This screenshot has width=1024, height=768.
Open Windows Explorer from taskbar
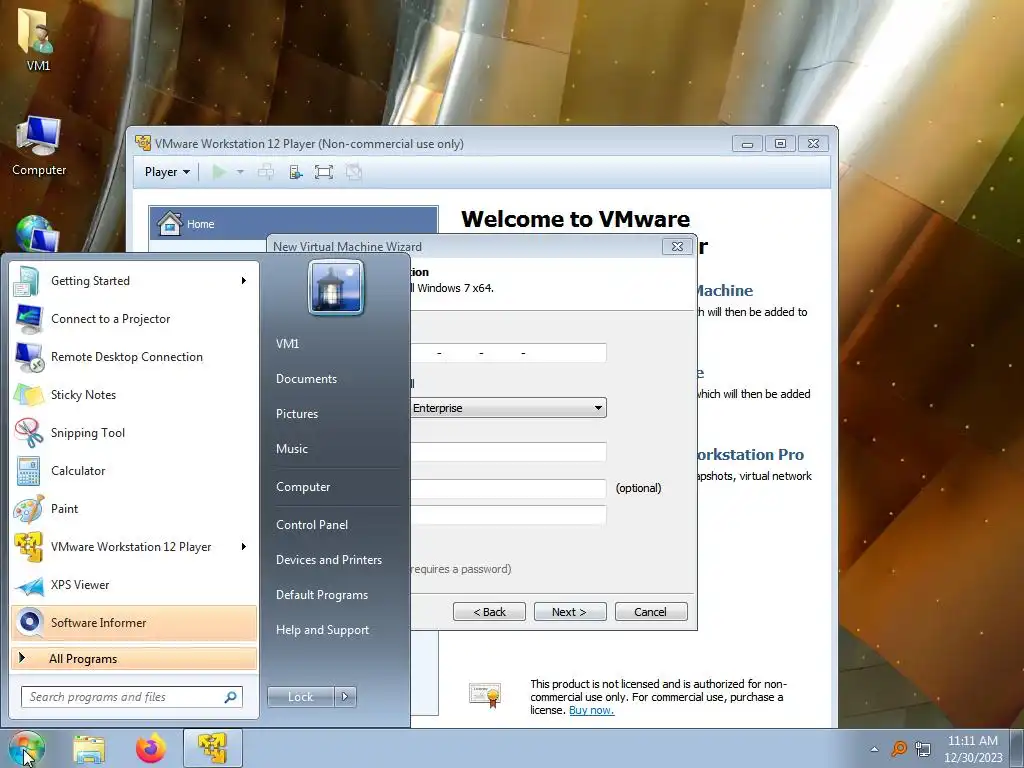coord(89,748)
